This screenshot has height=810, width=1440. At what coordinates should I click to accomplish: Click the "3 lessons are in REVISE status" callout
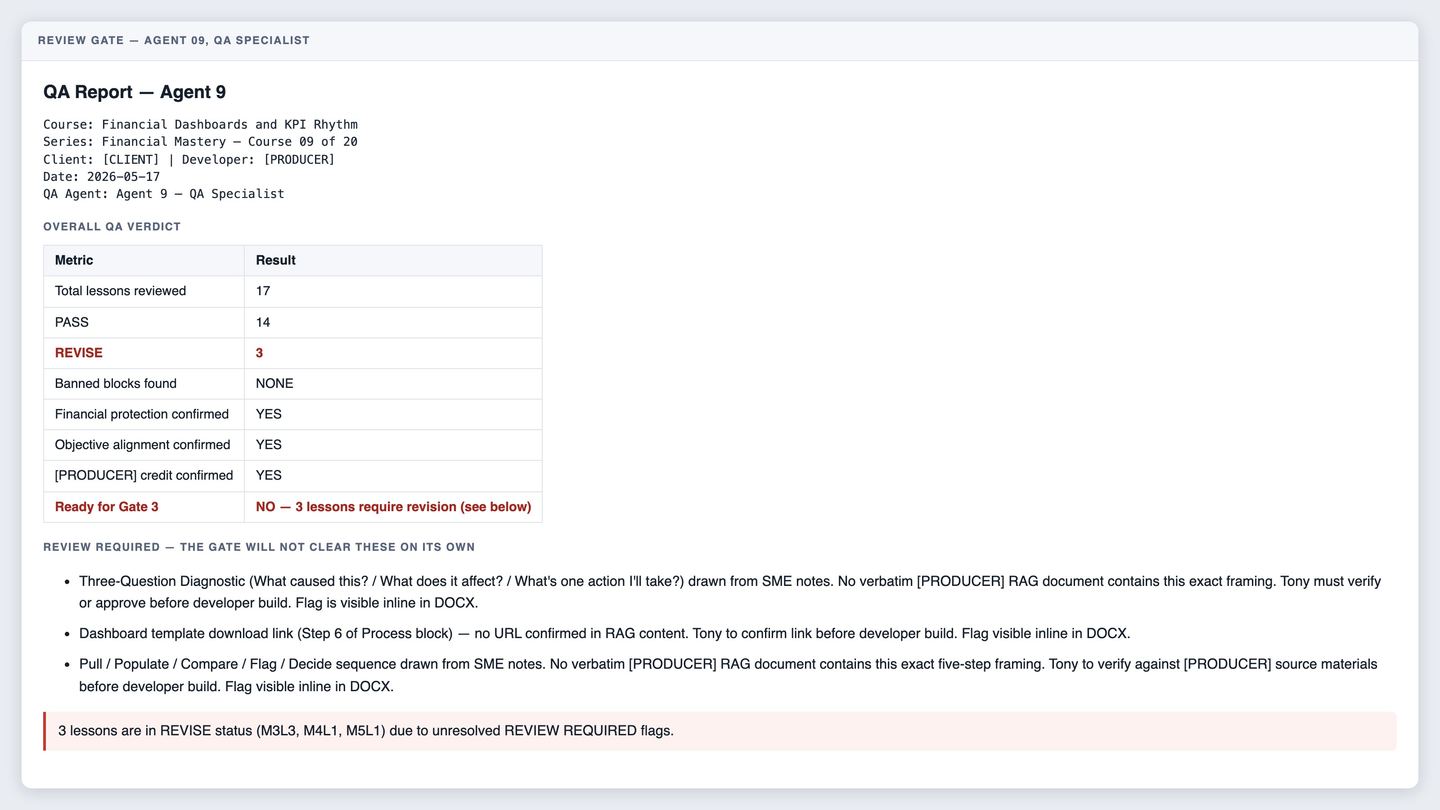coord(720,731)
